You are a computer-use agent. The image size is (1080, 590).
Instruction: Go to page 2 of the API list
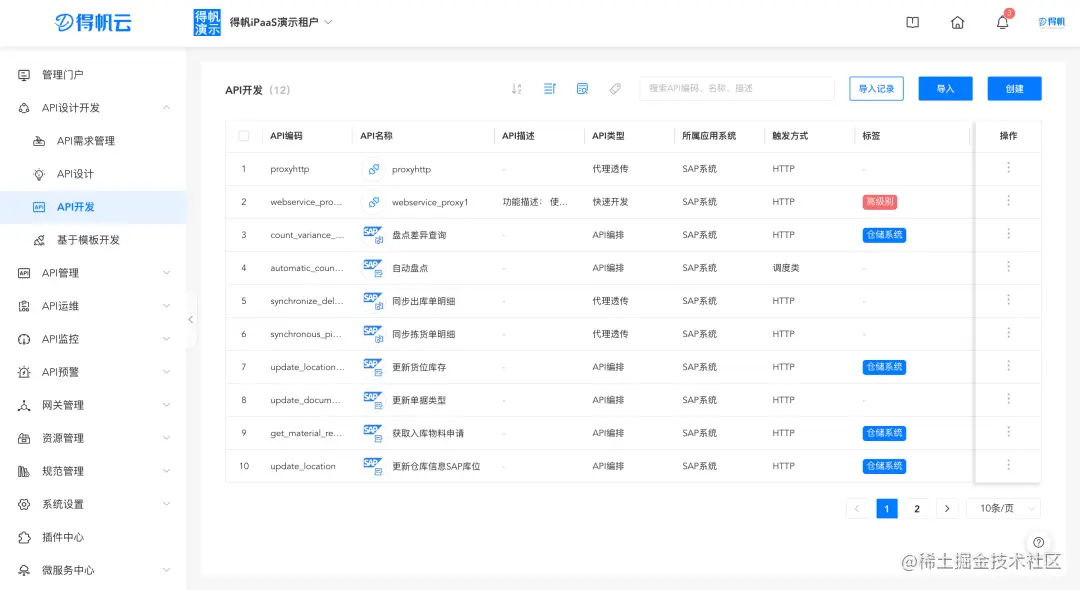[916, 508]
